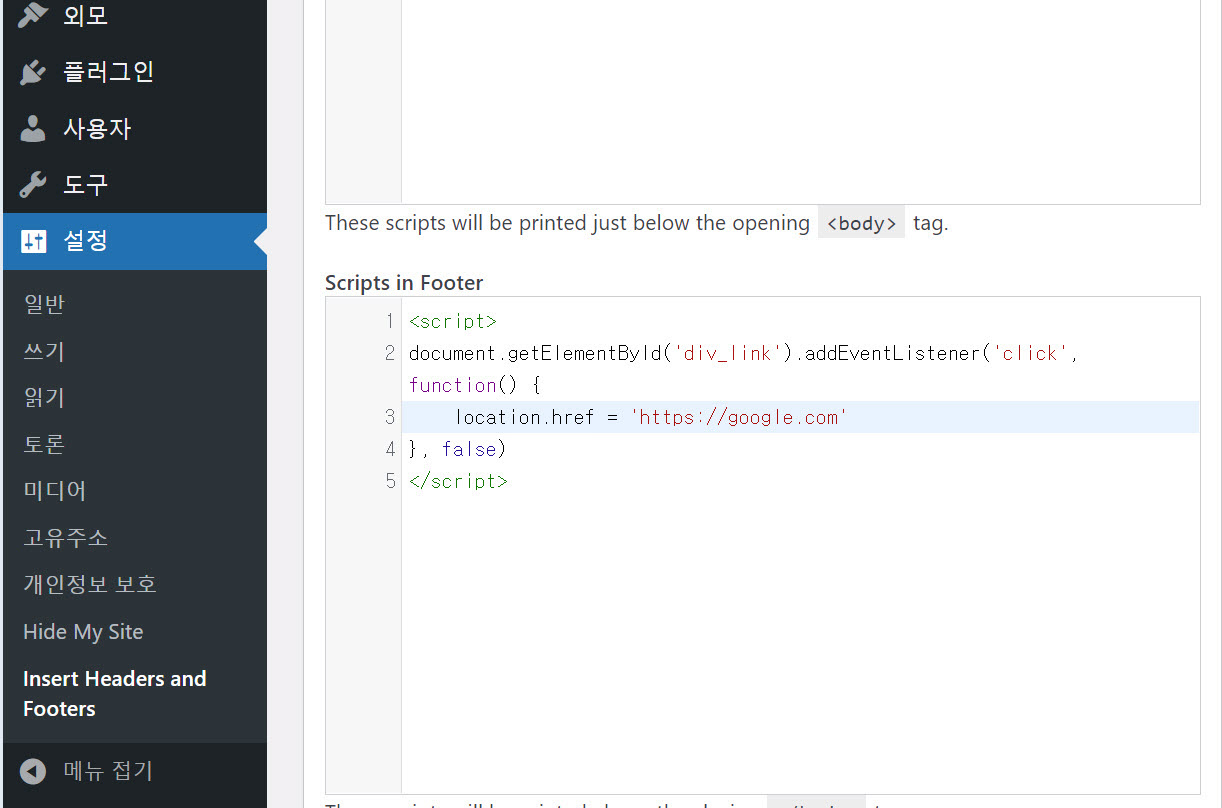
Task: Click the 플러그인 plug icon
Action: 33,72
